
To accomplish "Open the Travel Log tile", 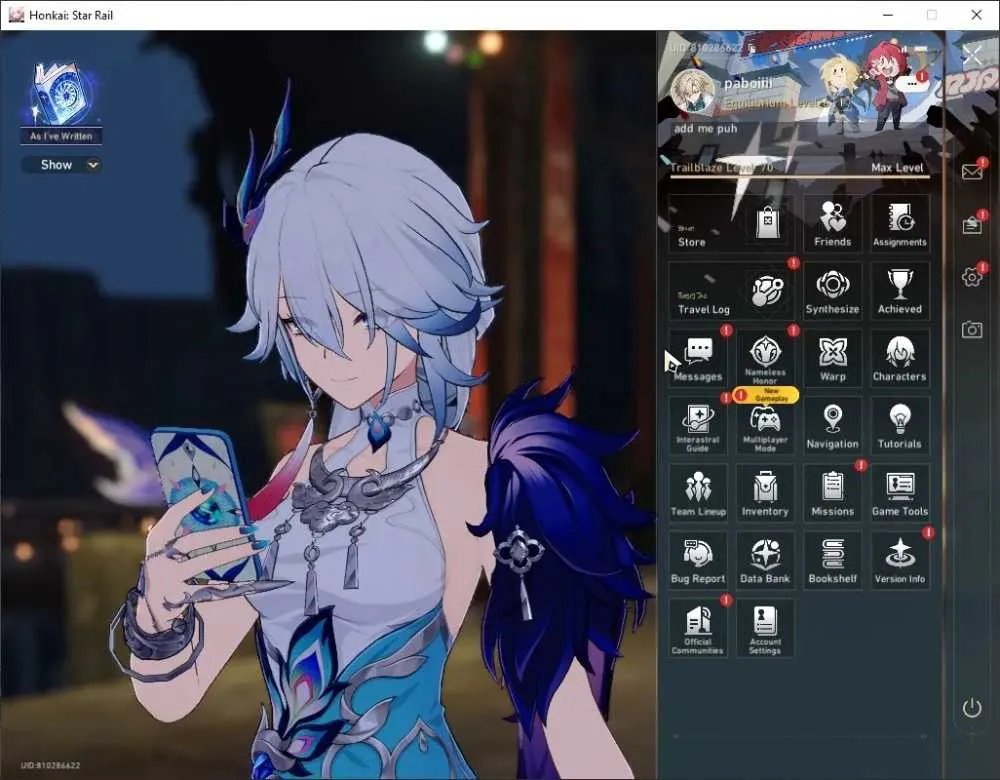I will (731, 291).
